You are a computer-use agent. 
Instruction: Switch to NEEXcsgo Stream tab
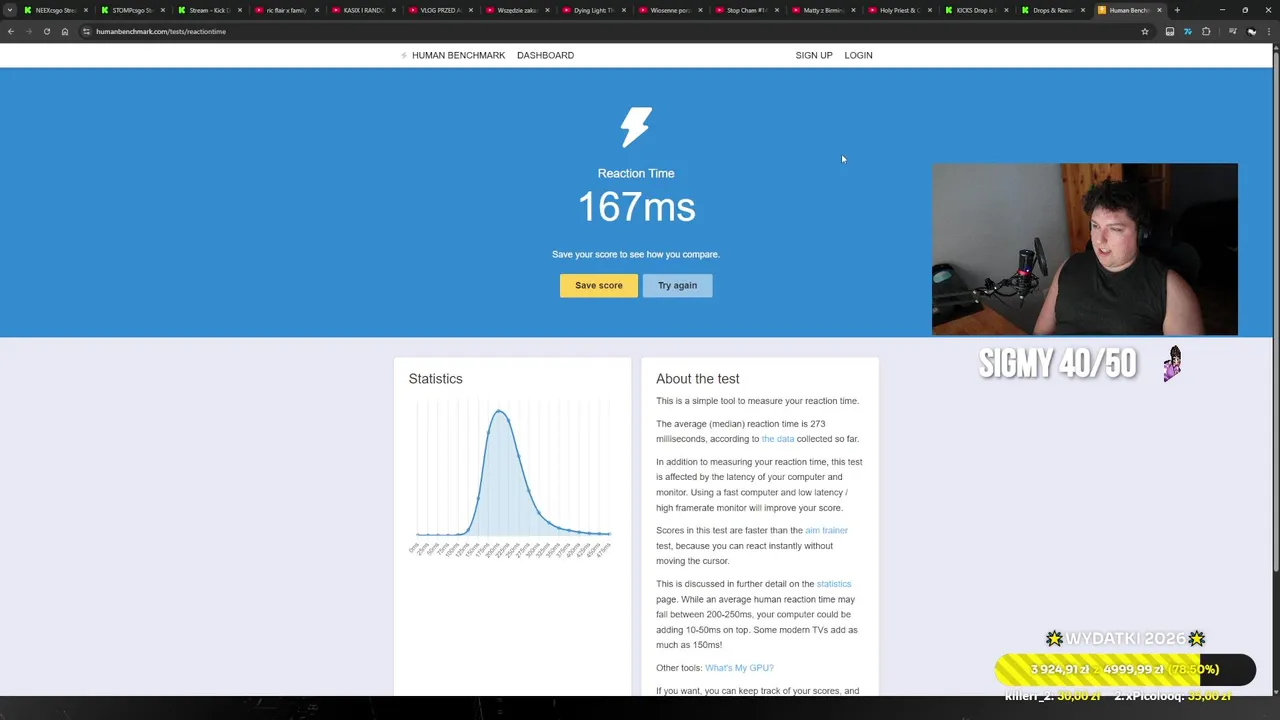(x=55, y=10)
